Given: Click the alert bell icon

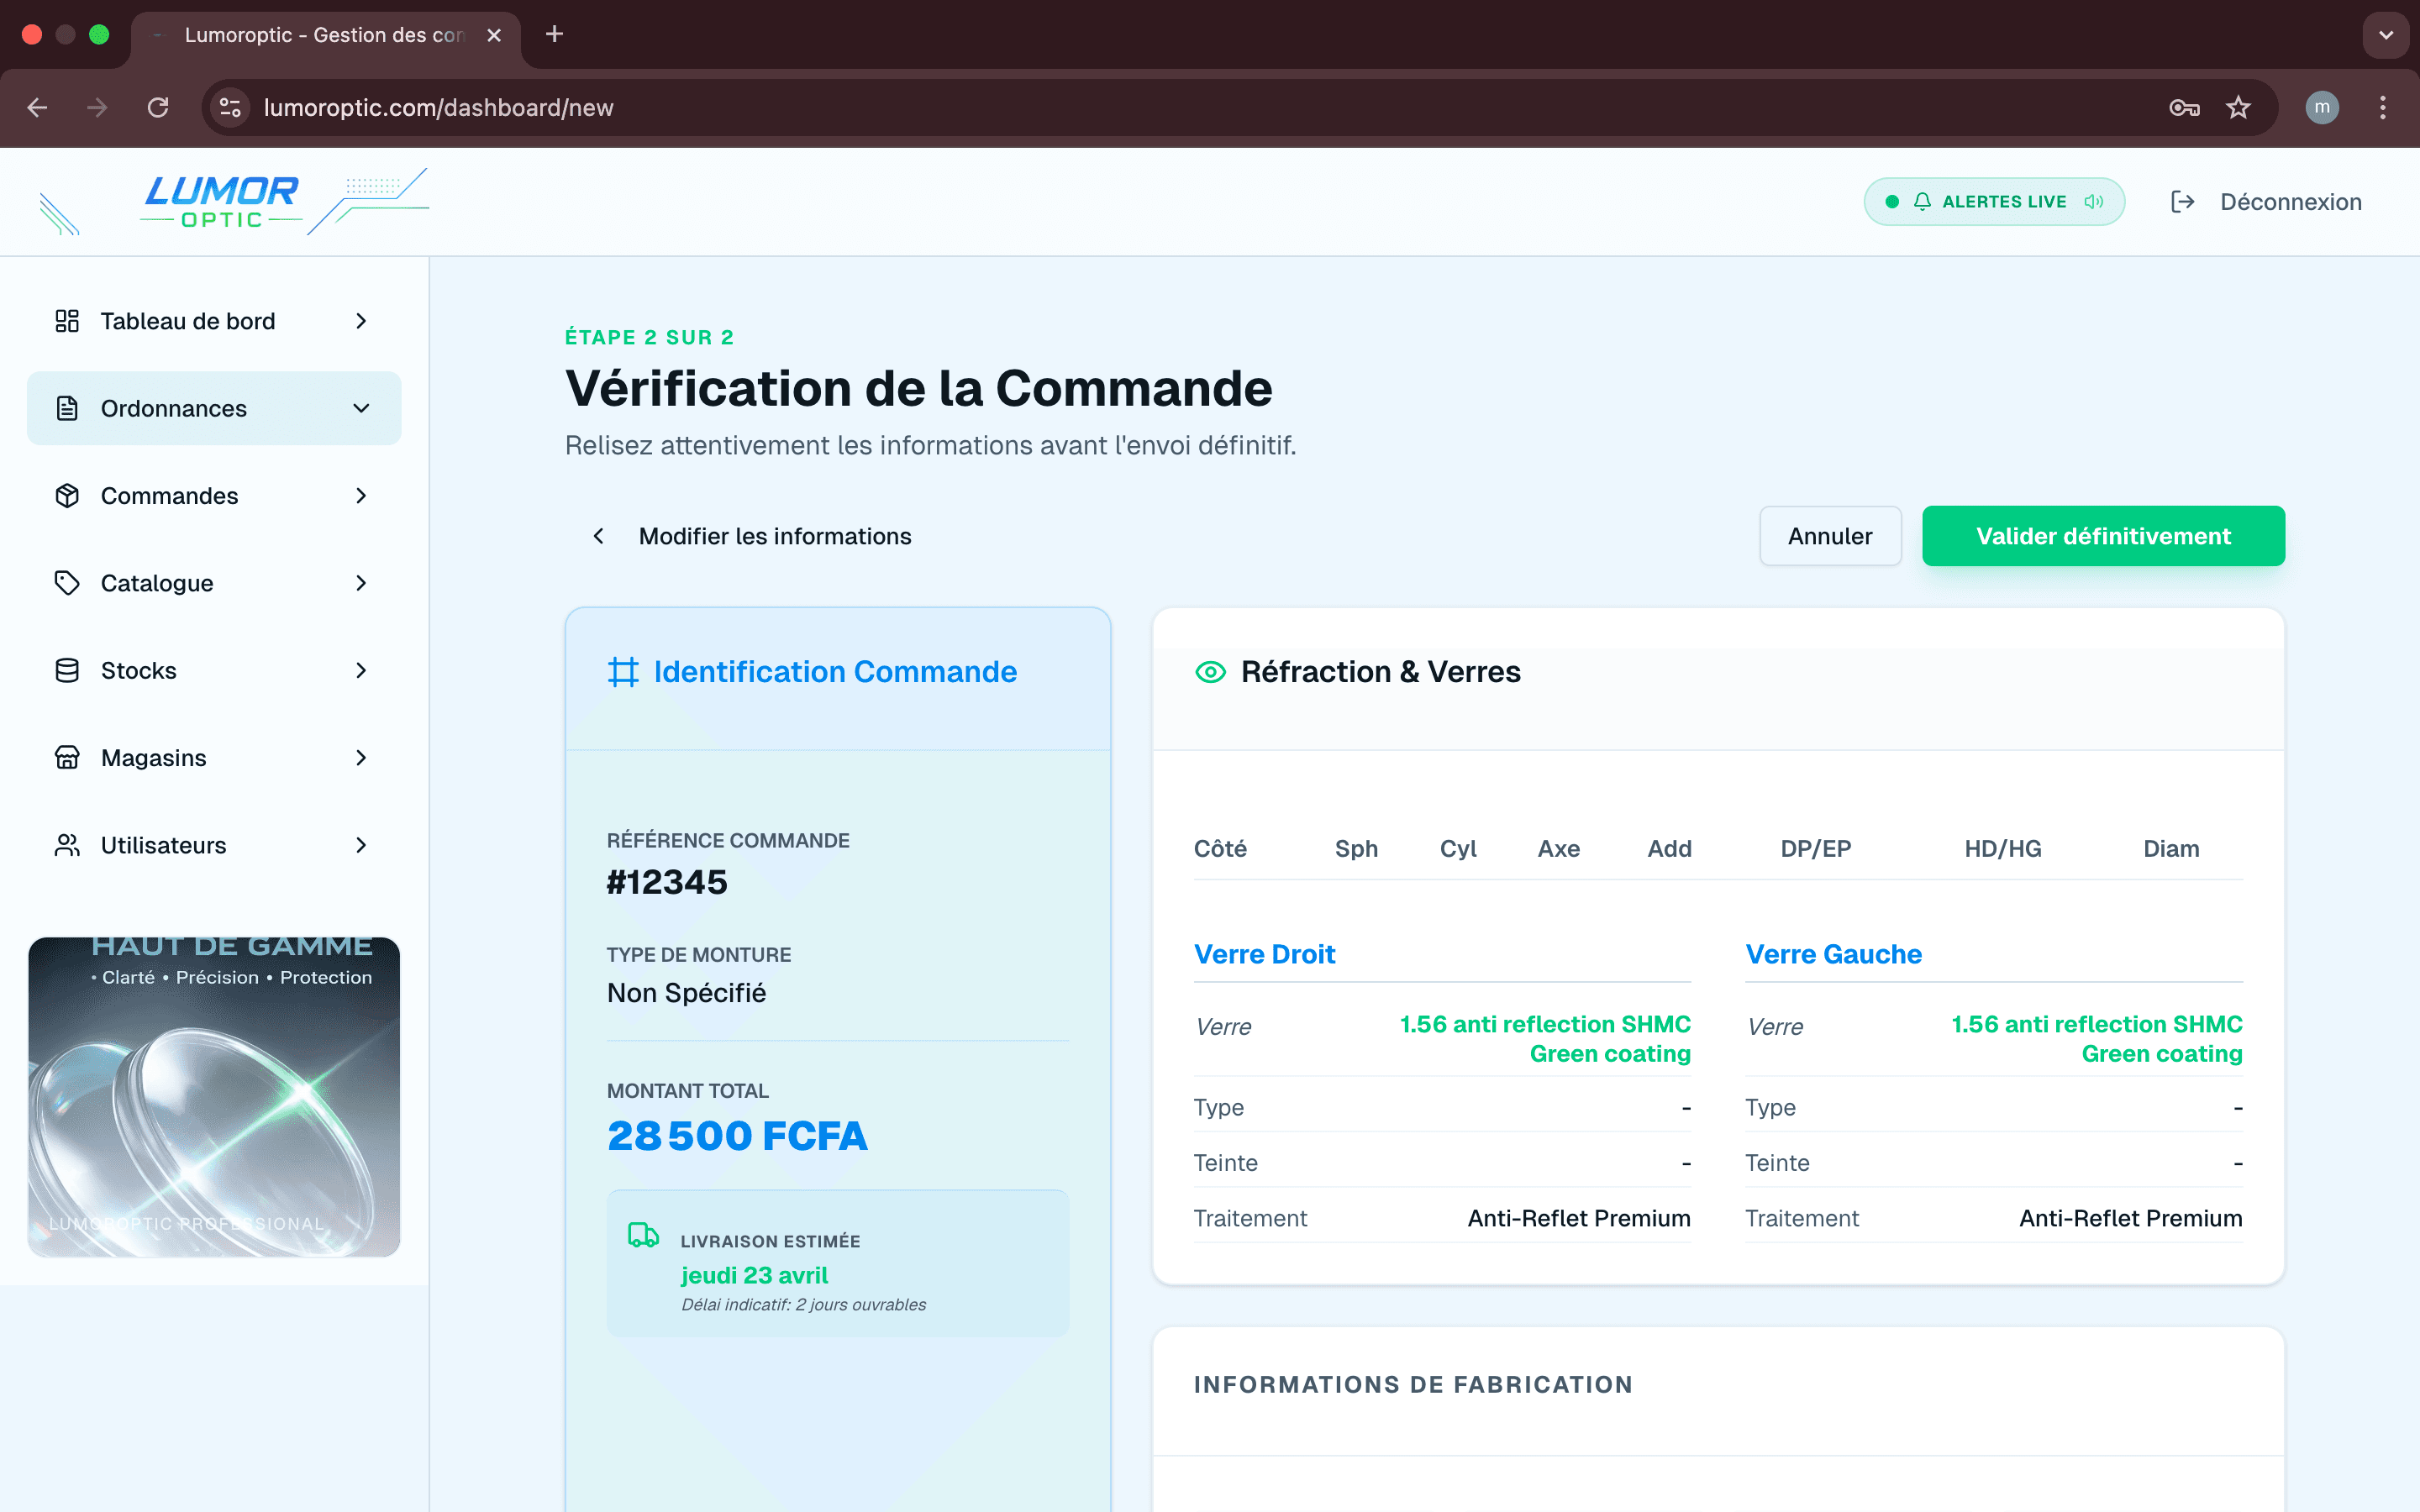Looking at the screenshot, I should [1922, 202].
